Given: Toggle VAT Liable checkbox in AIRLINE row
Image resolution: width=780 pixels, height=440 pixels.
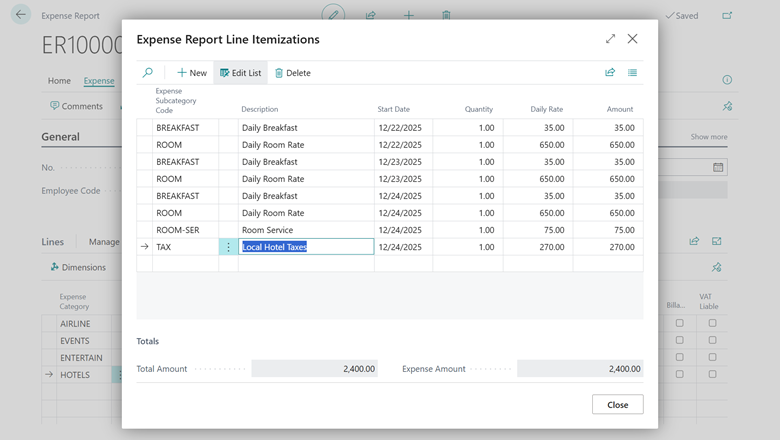Looking at the screenshot, I should [x=712, y=323].
